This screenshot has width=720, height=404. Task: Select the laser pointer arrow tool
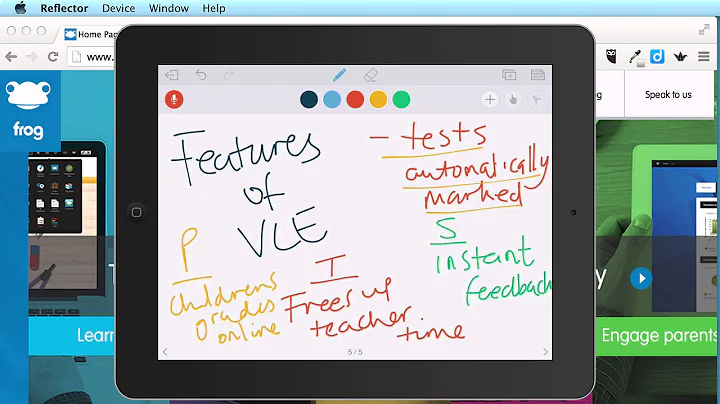coord(535,100)
